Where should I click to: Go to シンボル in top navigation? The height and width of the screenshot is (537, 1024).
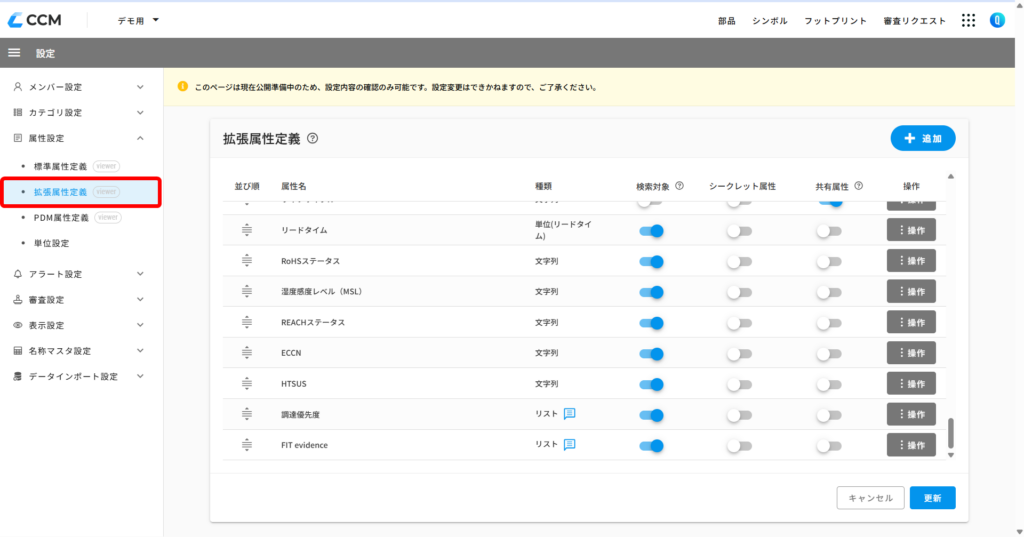tap(770, 21)
